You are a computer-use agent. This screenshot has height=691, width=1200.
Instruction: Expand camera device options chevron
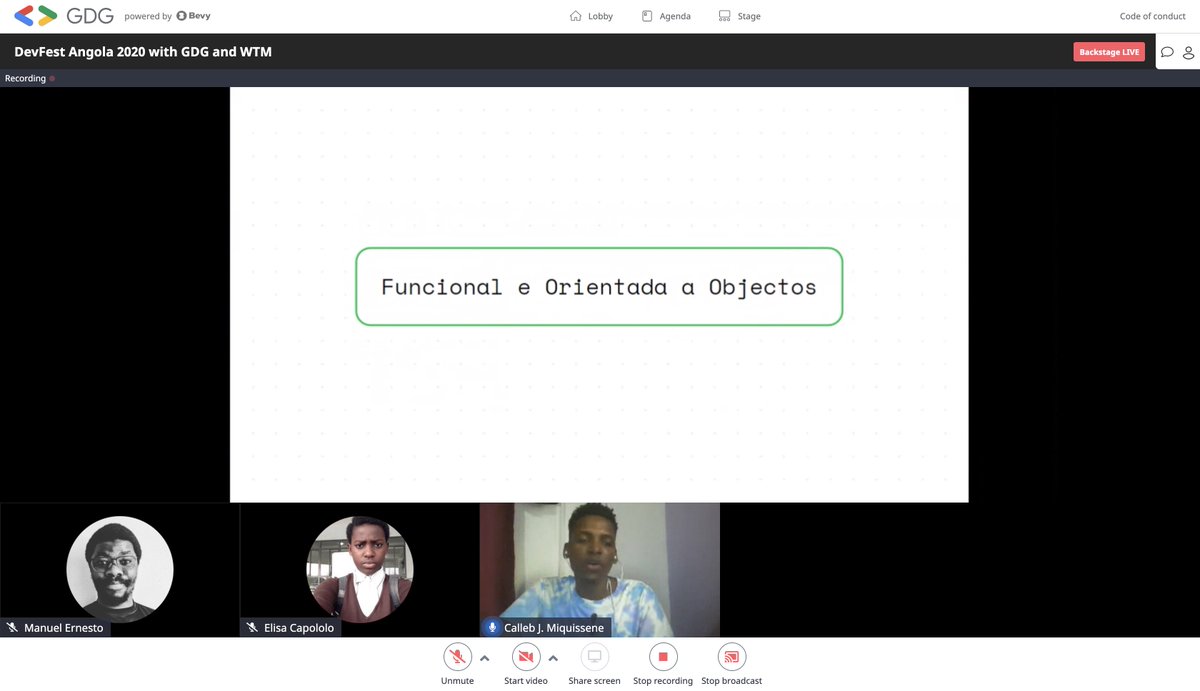[x=553, y=659]
